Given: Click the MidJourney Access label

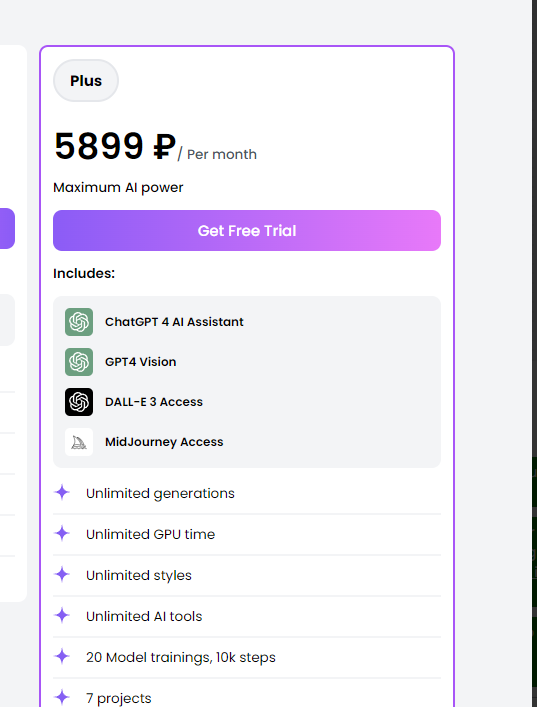Looking at the screenshot, I should [164, 442].
